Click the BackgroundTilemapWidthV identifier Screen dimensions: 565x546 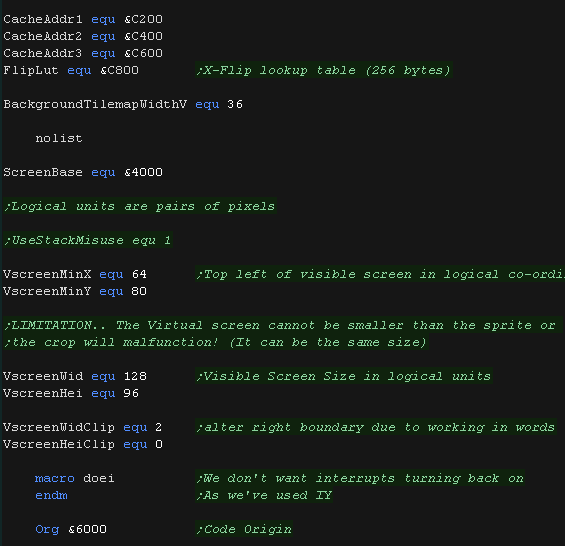95,105
